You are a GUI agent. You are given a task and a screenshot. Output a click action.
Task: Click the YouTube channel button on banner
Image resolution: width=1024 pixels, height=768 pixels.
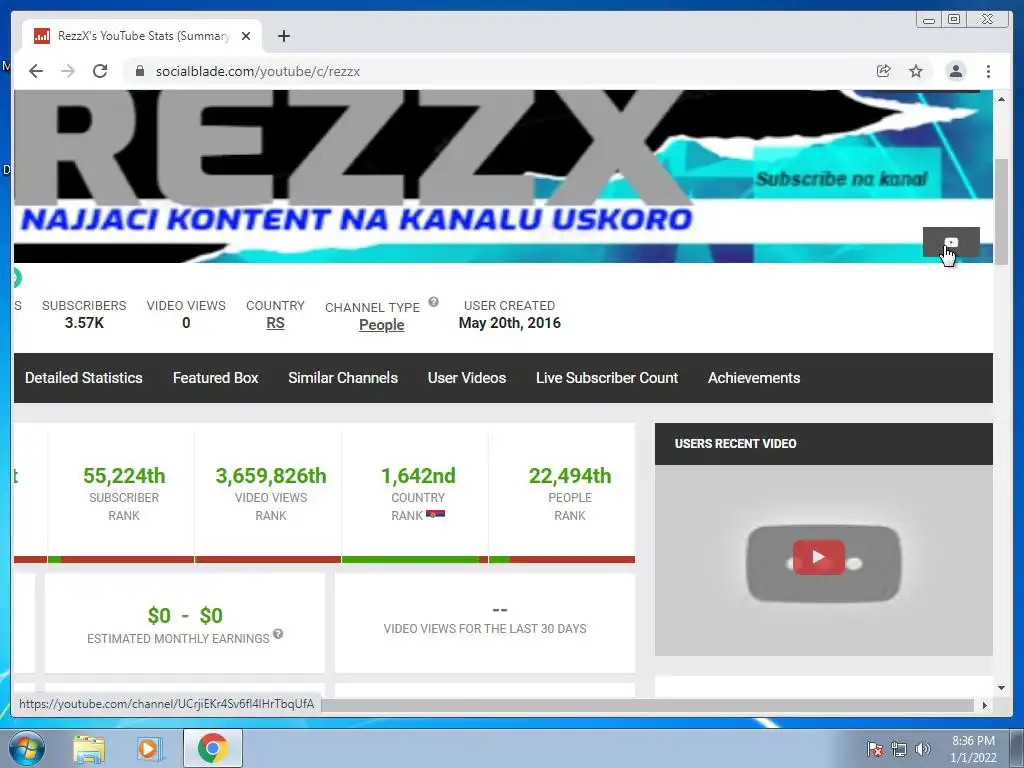point(951,242)
